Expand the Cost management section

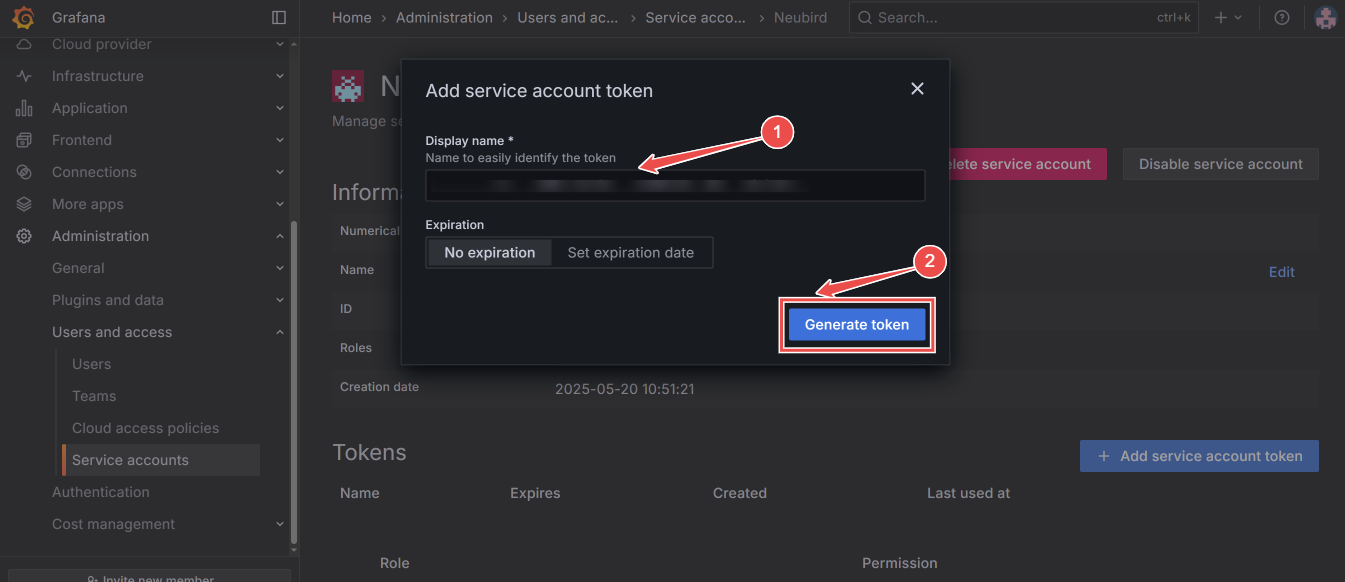coord(279,524)
